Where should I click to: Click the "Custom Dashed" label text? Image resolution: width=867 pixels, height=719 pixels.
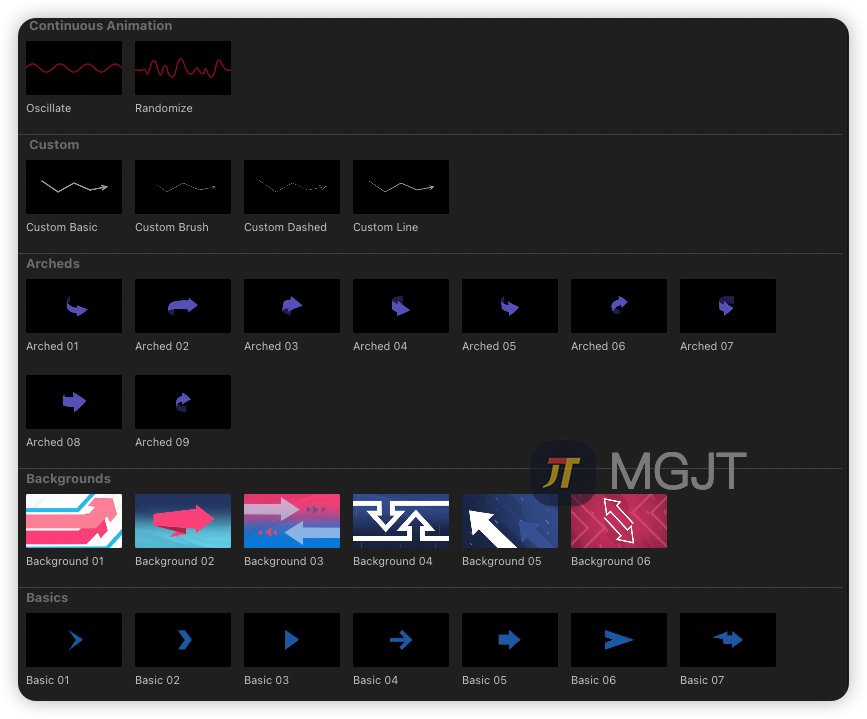pos(285,227)
